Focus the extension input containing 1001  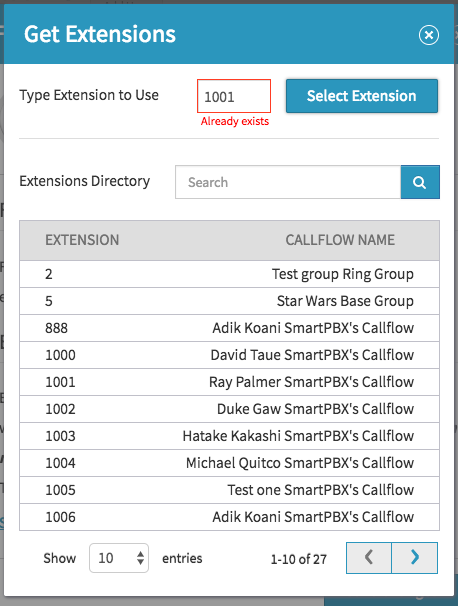point(234,96)
